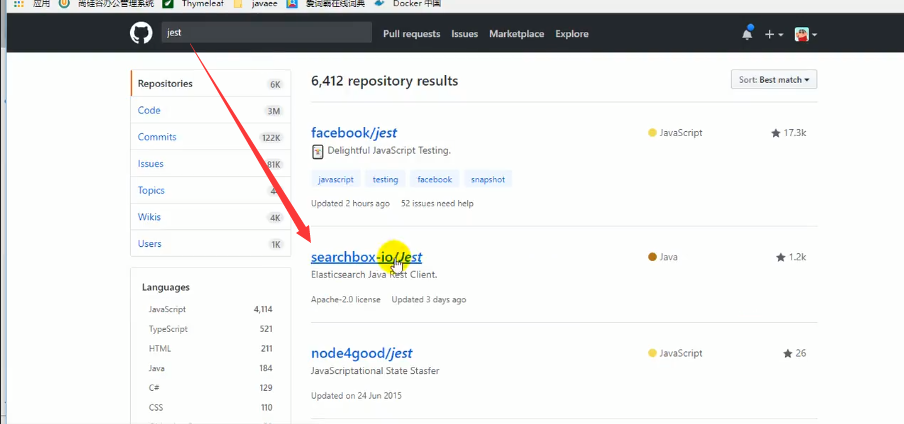The image size is (904, 424).
Task: Filter by HTML language 211
Action: point(210,348)
